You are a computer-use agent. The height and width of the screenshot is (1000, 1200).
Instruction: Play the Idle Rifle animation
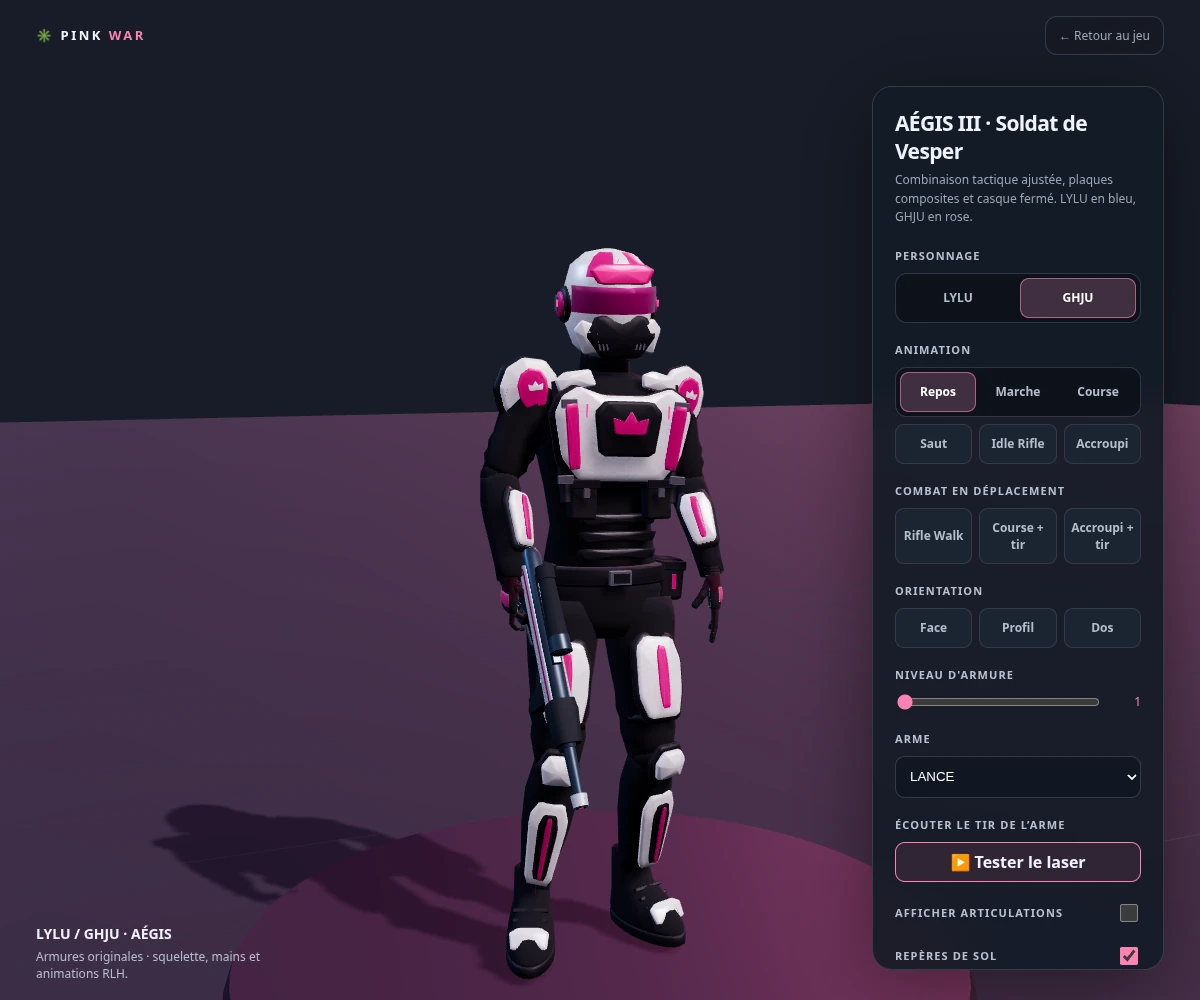click(1018, 444)
